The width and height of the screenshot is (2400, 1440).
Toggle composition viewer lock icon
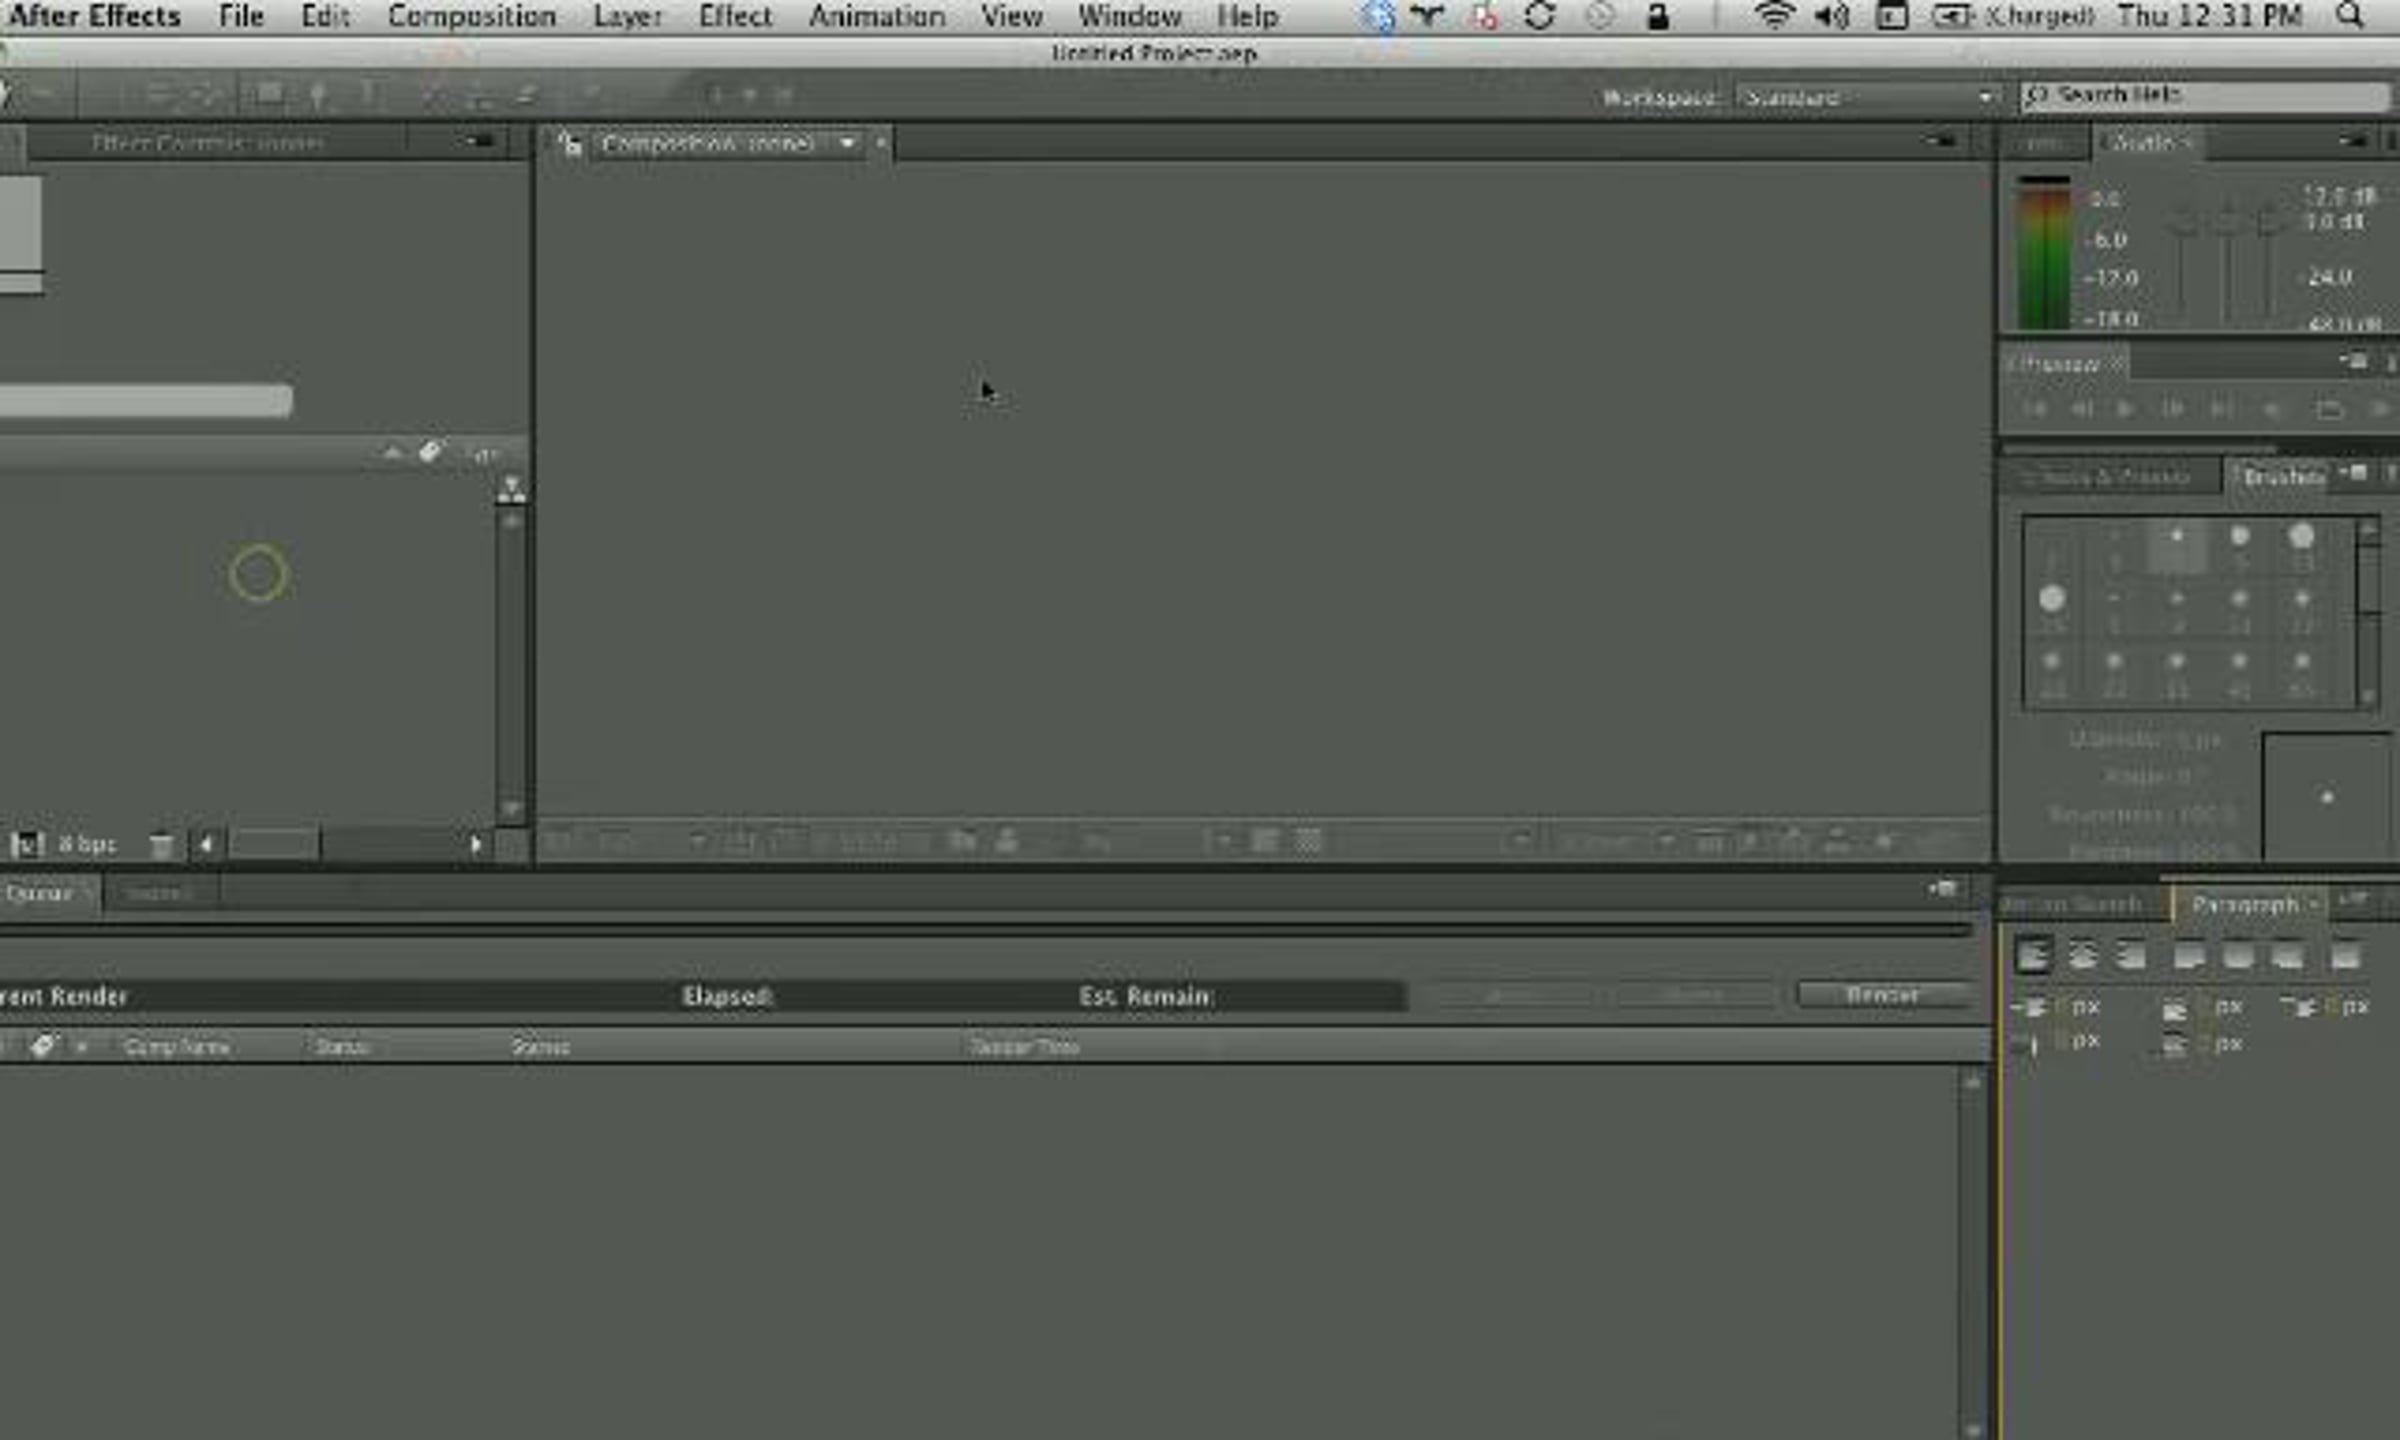[570, 144]
